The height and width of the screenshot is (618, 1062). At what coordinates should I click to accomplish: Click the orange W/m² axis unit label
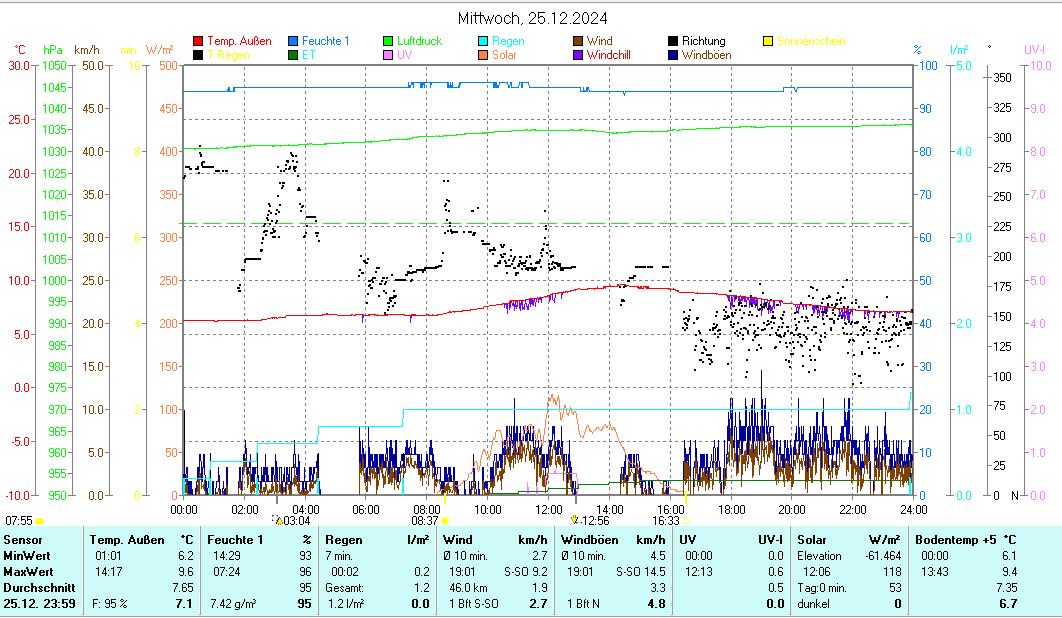pyautogui.click(x=160, y=50)
